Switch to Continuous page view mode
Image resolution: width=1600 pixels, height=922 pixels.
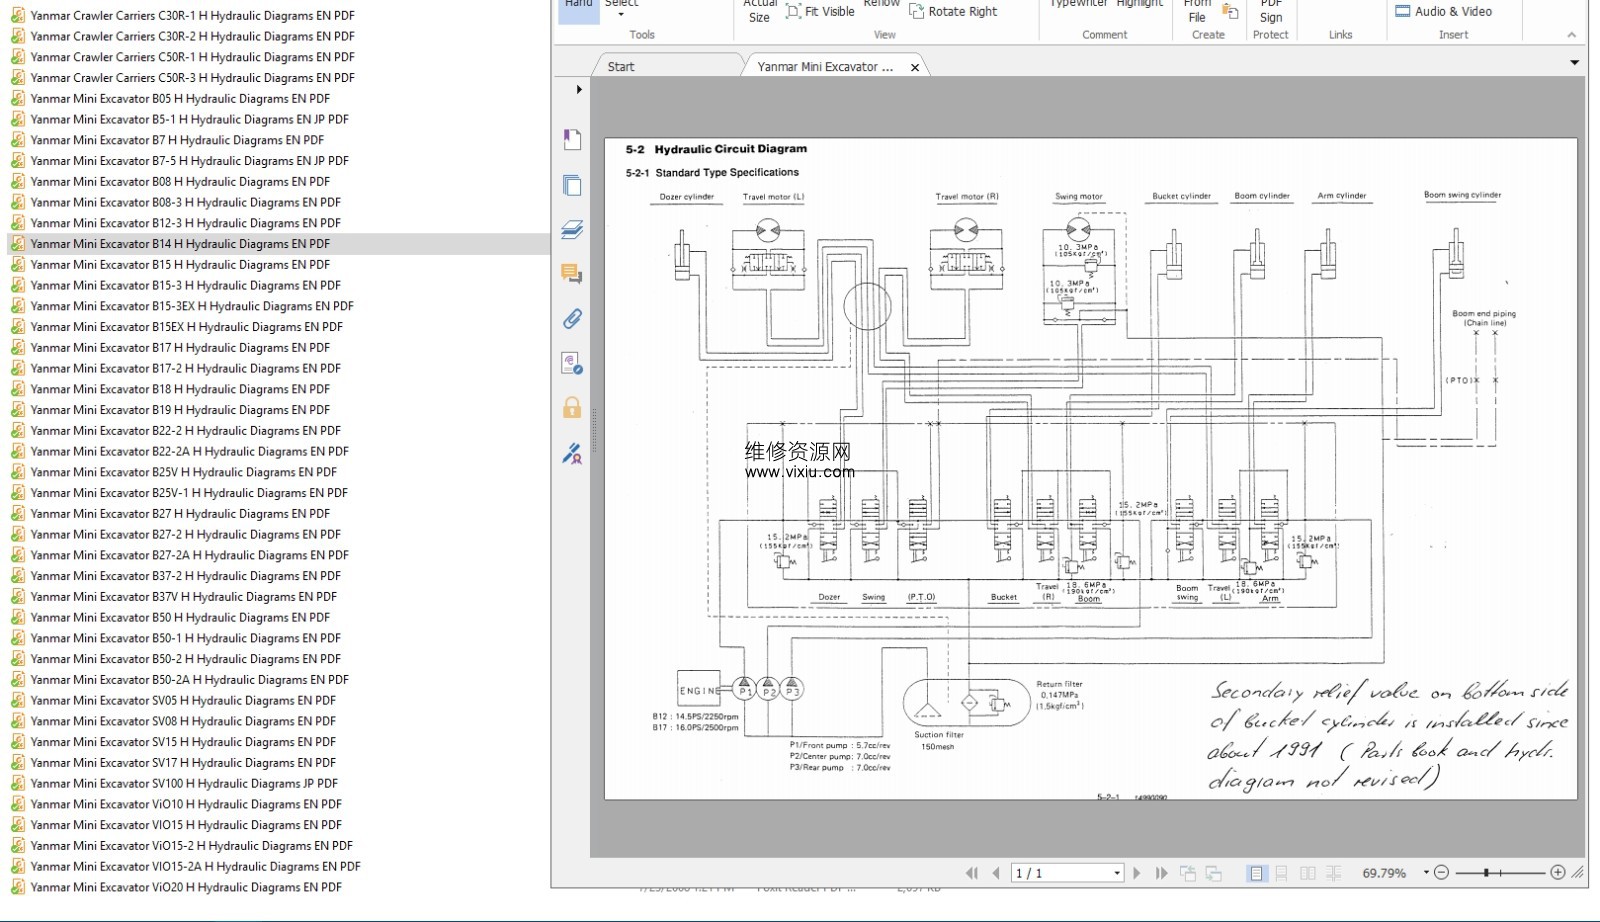click(1281, 873)
